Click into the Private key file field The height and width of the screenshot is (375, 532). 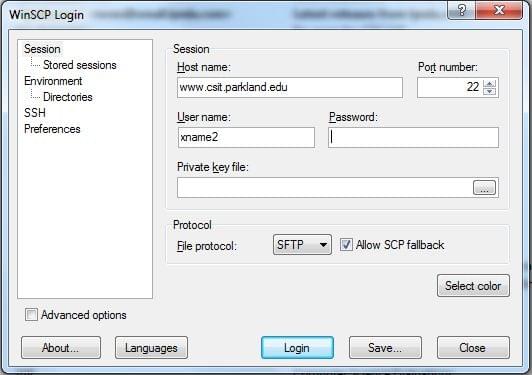click(325, 187)
